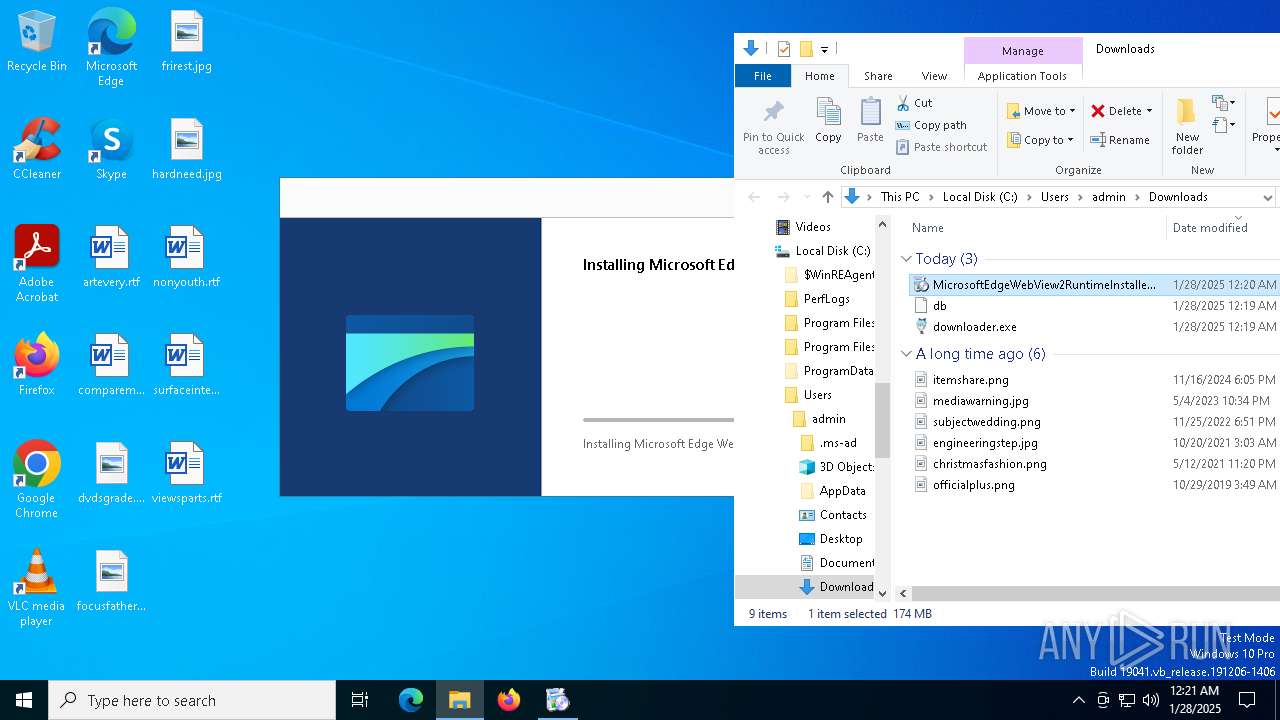
Task: Open the Application Tools tab
Action: (1022, 76)
